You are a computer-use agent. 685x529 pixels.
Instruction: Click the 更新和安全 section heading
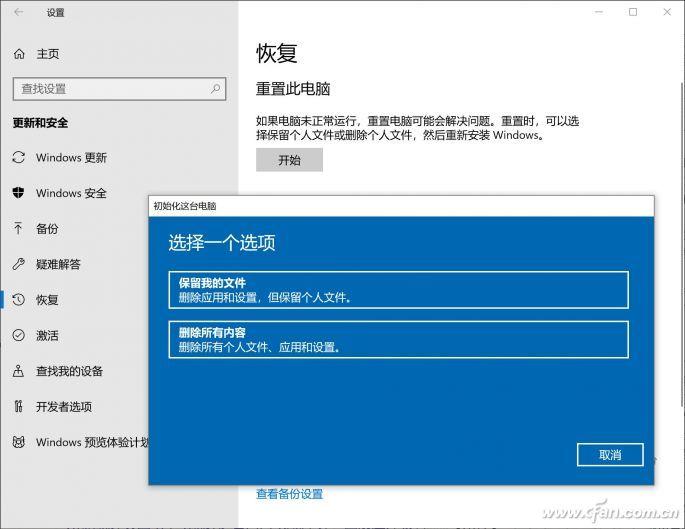40,123
